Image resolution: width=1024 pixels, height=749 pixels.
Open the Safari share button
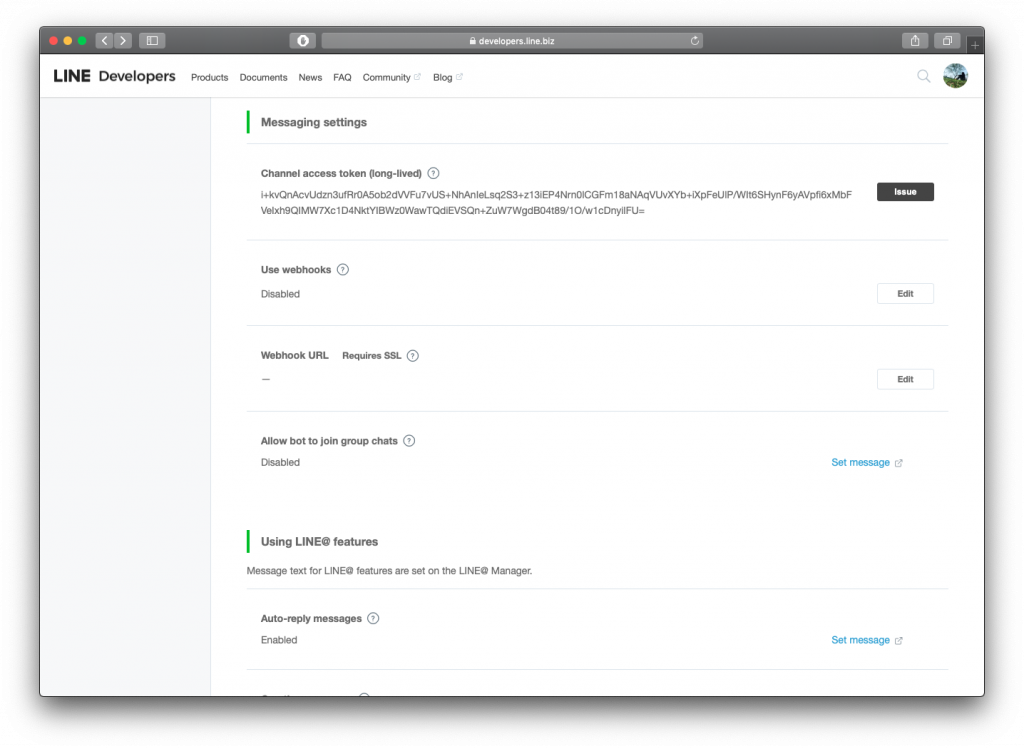(x=915, y=40)
